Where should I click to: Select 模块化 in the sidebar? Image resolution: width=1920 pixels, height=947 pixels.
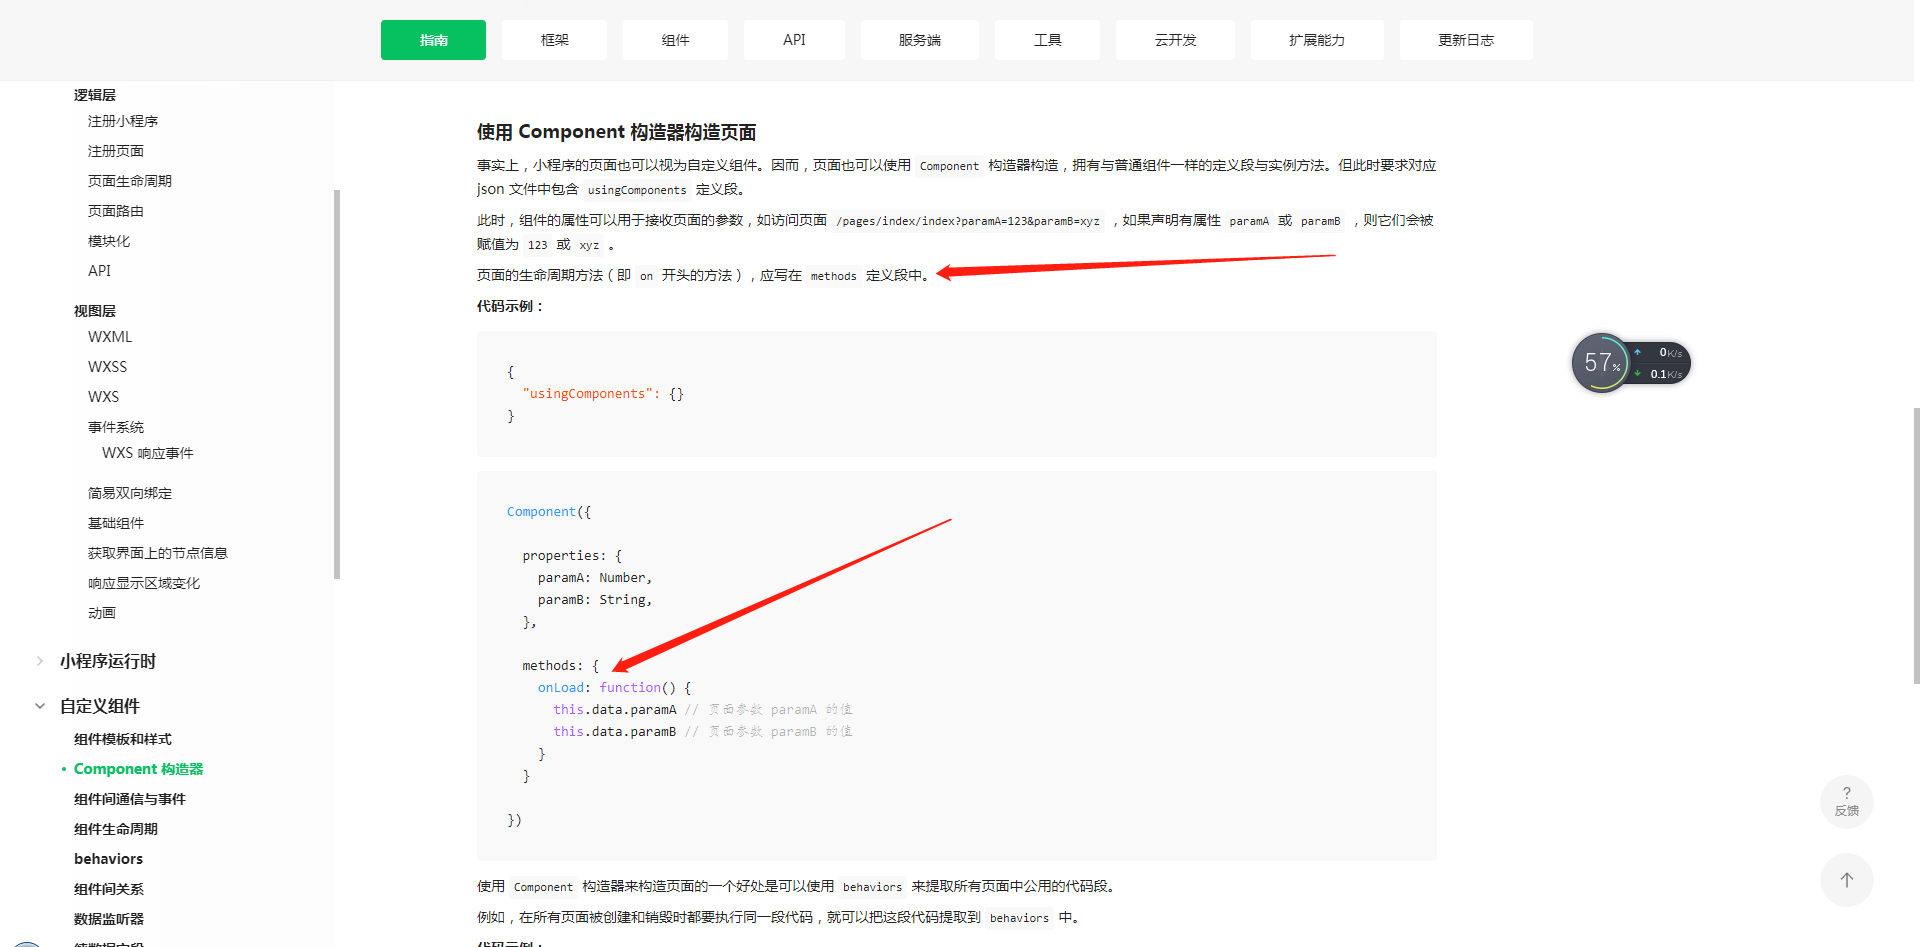point(109,241)
